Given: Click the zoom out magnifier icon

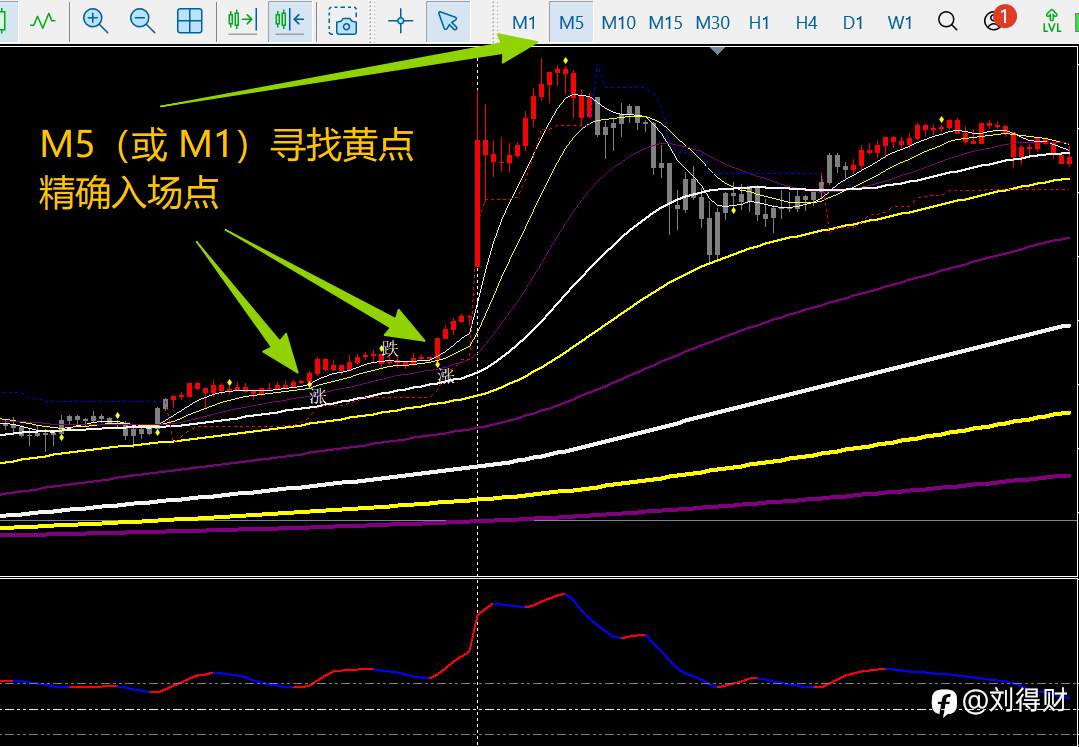Looking at the screenshot, I should tap(142, 21).
